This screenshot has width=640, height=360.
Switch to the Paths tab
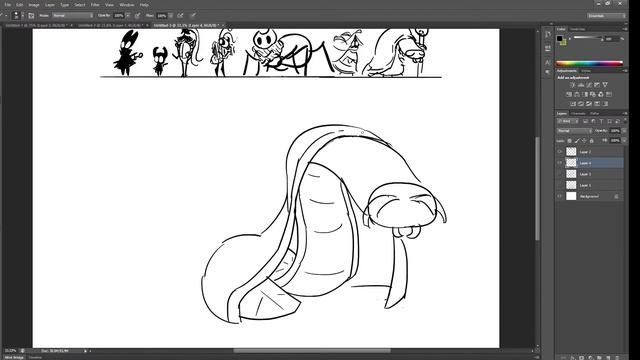coord(595,113)
